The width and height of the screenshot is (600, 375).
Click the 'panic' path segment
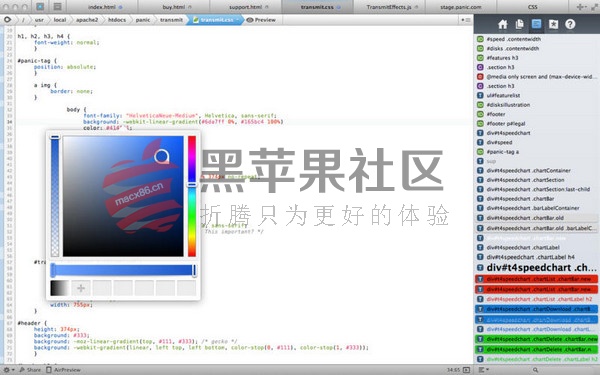click(x=143, y=20)
